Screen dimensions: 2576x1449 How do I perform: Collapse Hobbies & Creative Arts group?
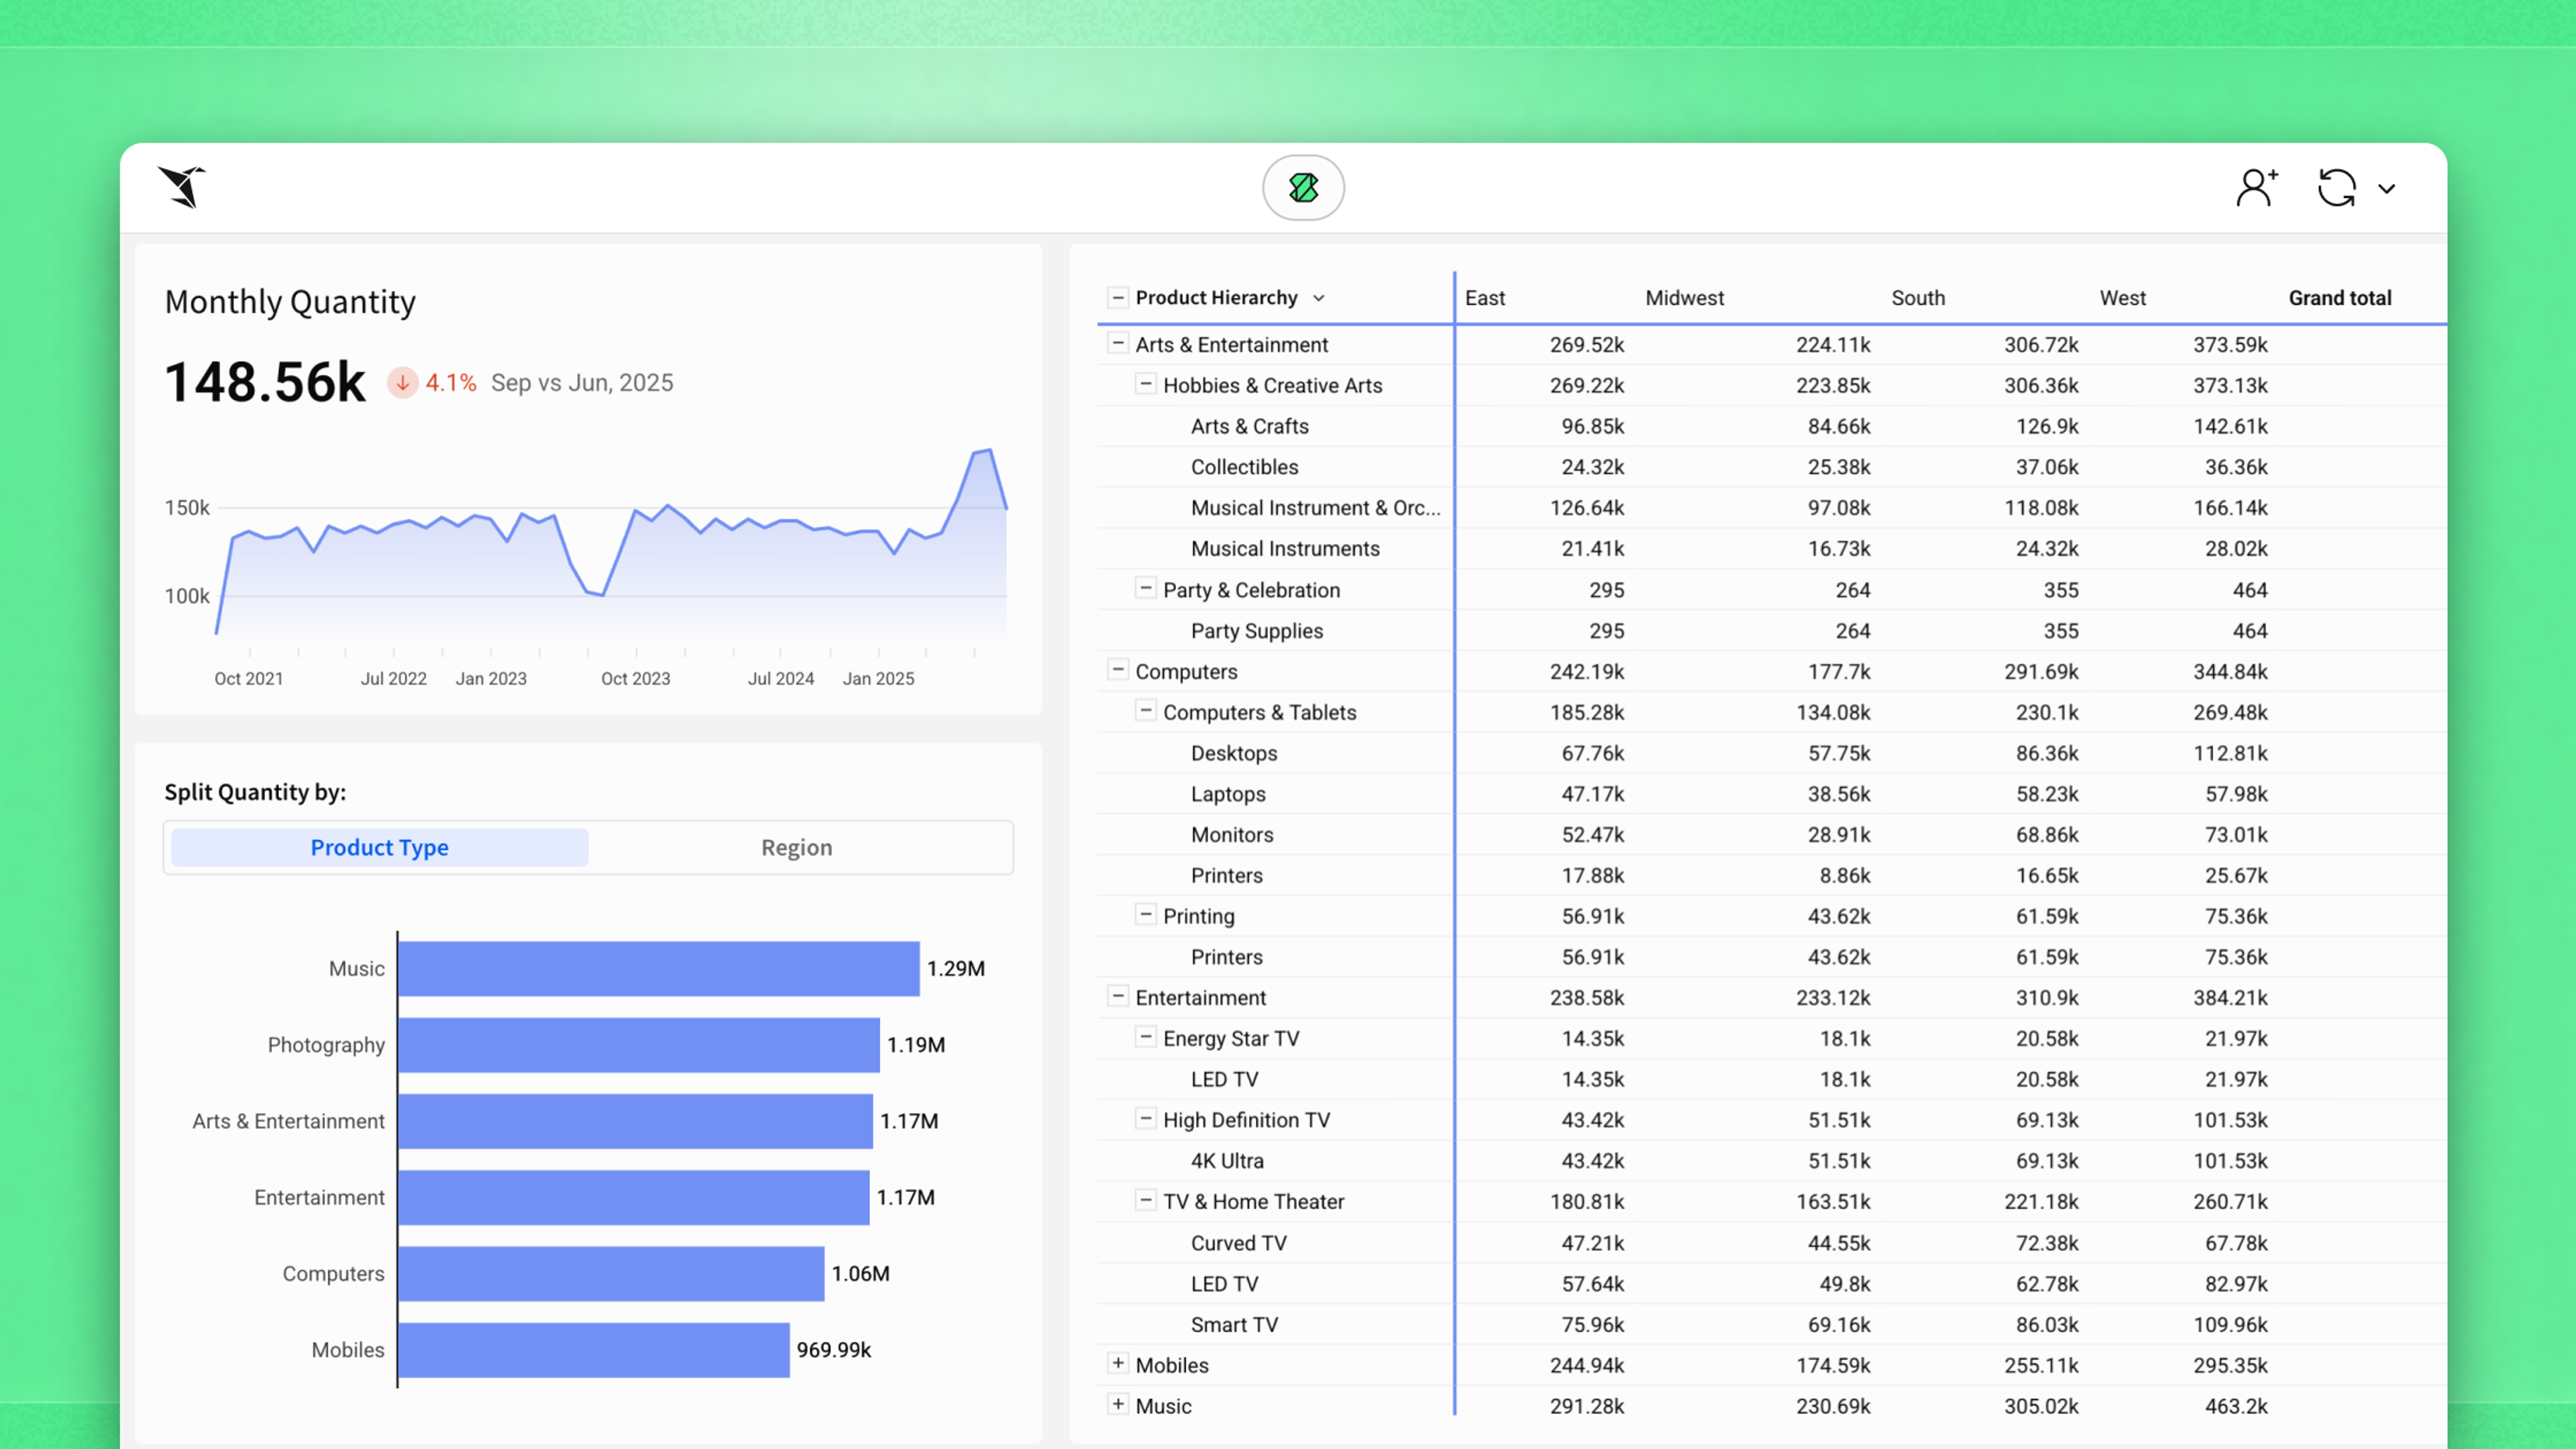[x=1146, y=384]
